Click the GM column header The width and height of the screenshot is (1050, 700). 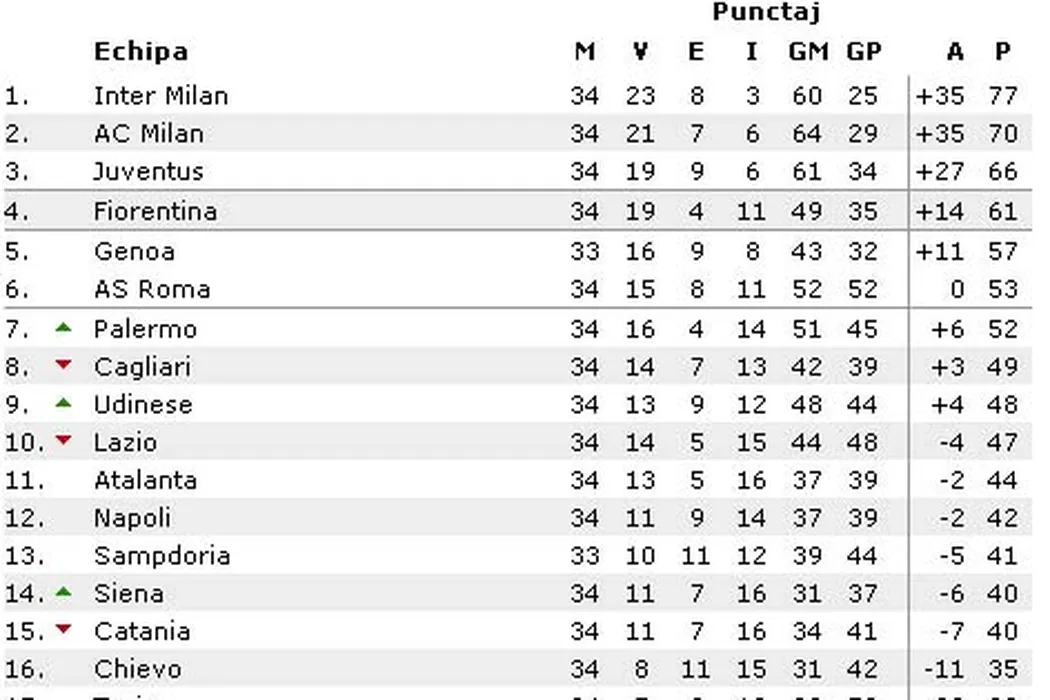[x=808, y=52]
